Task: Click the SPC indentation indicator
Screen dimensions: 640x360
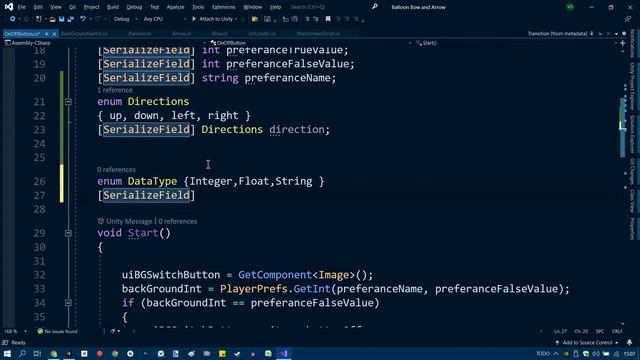Action: click(x=600, y=331)
